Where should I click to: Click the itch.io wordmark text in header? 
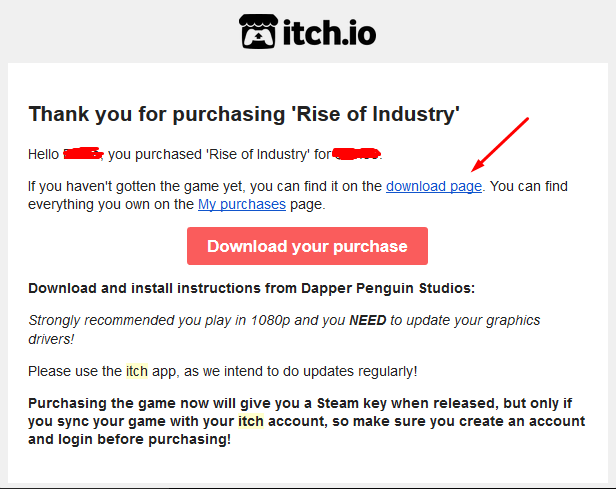point(329,33)
